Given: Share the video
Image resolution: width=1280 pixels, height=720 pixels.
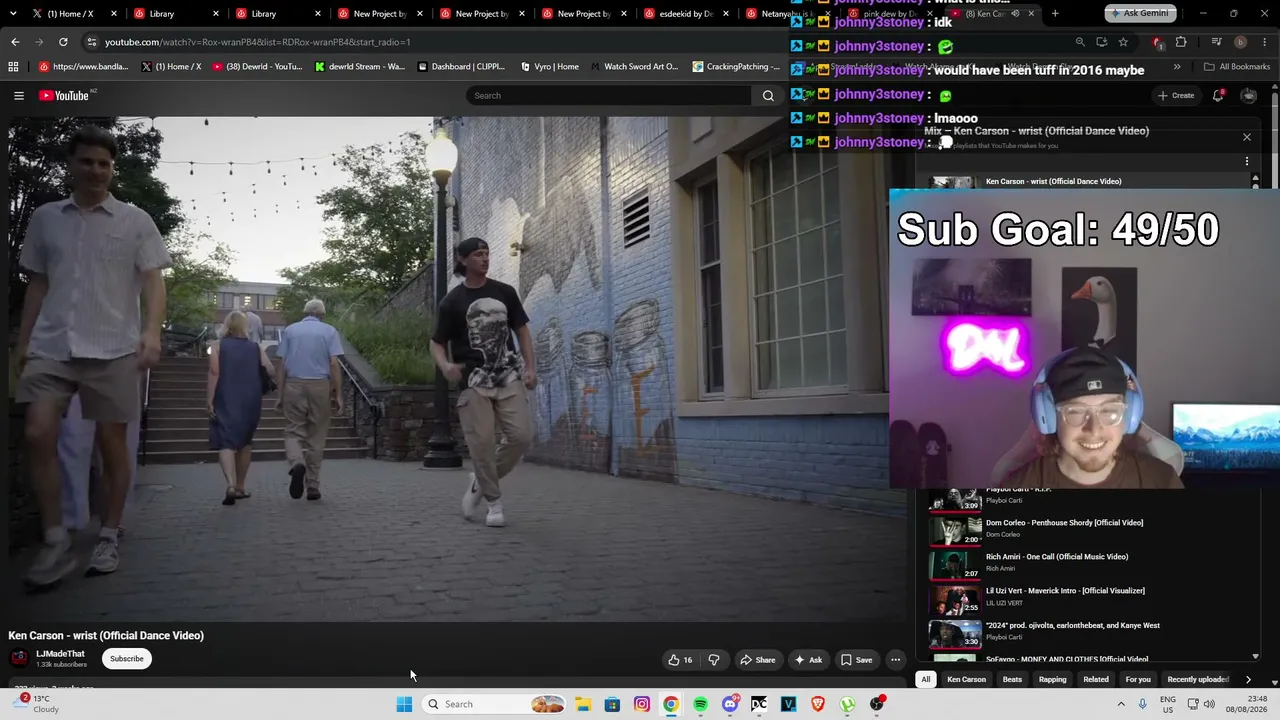Looking at the screenshot, I should (x=757, y=660).
